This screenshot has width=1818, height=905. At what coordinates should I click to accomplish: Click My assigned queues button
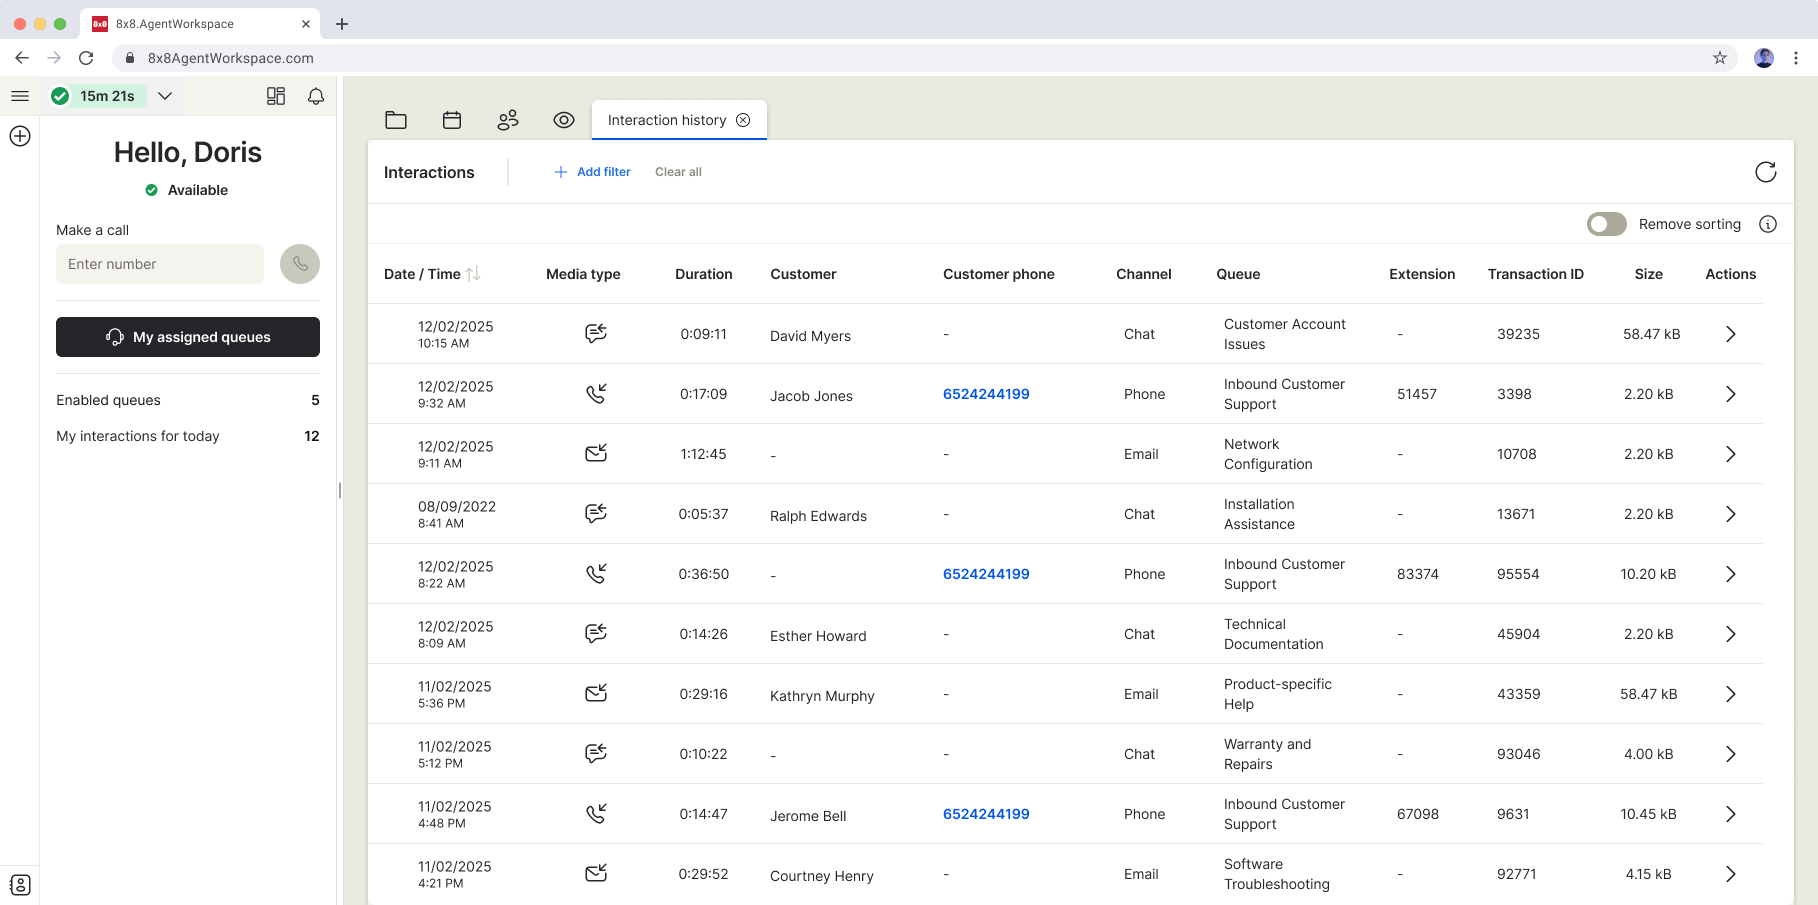tap(188, 337)
